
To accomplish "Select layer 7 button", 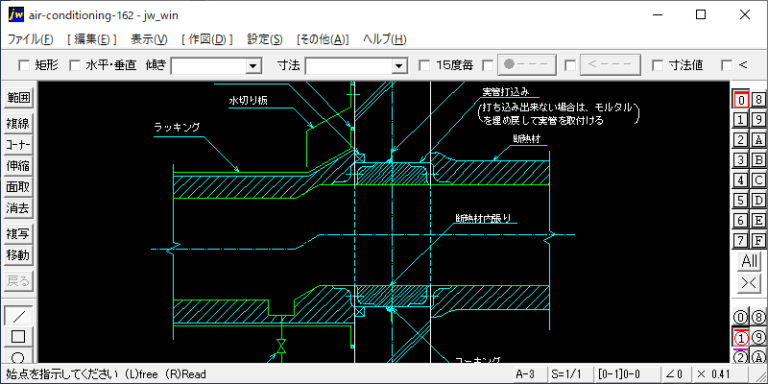I will point(741,240).
